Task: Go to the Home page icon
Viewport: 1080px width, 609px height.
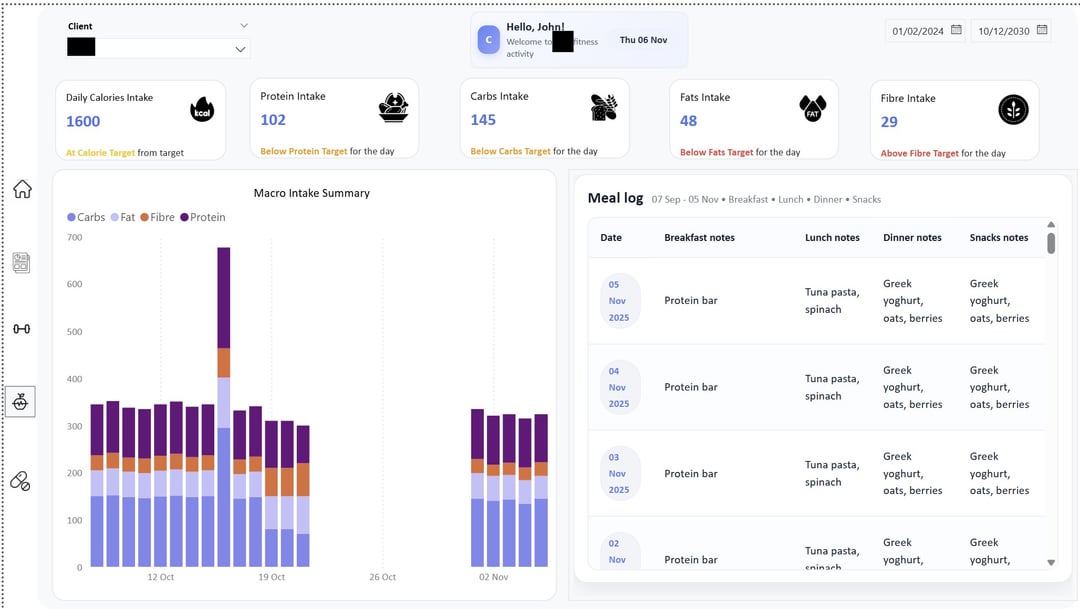Action: click(22, 190)
